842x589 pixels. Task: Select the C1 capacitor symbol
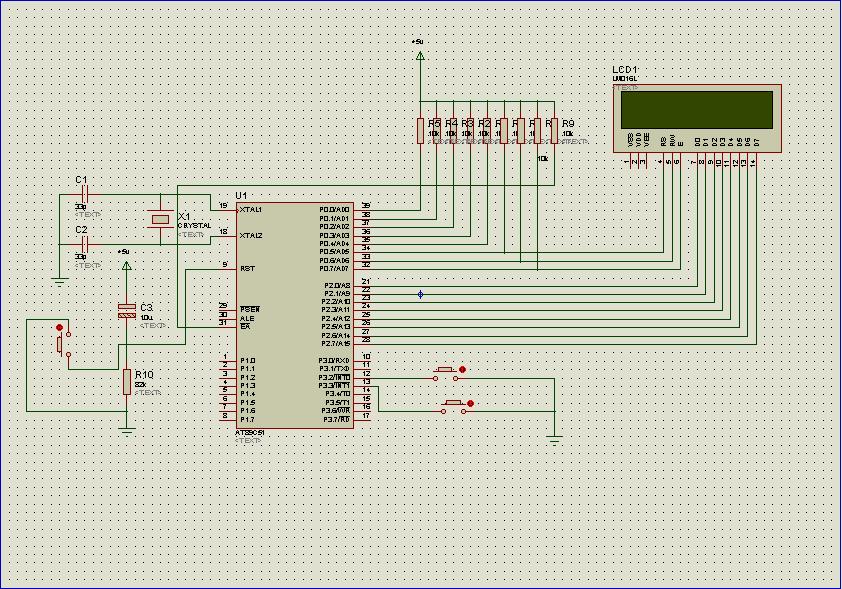(85, 194)
